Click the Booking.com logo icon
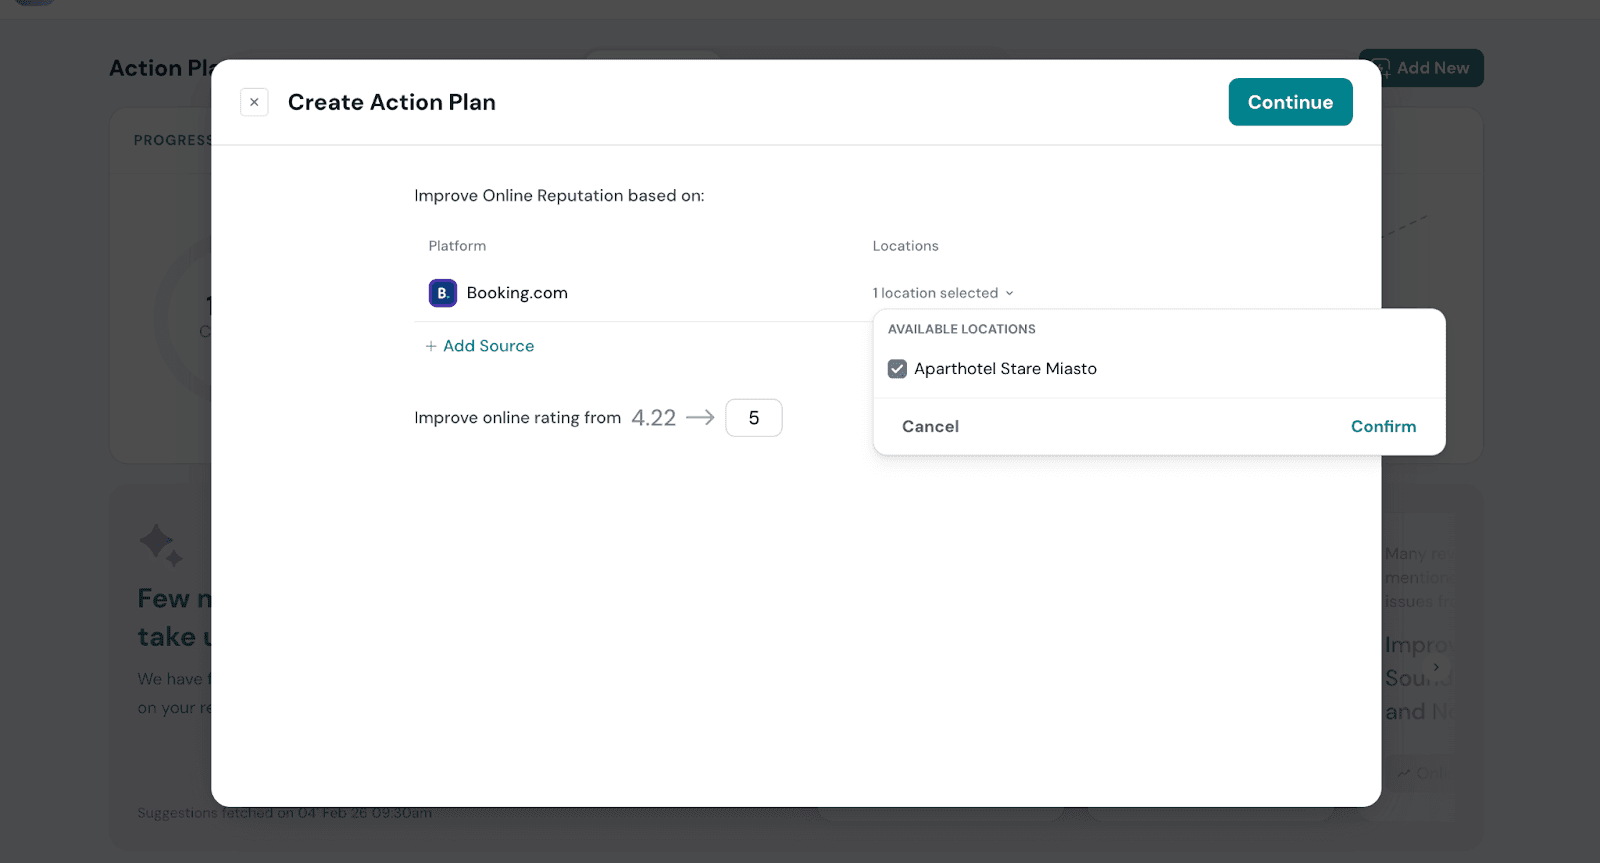The height and width of the screenshot is (863, 1600). tap(442, 293)
